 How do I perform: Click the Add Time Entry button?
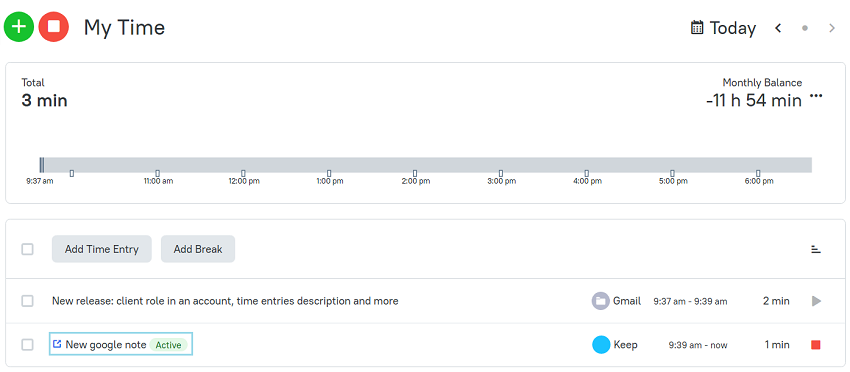[102, 249]
